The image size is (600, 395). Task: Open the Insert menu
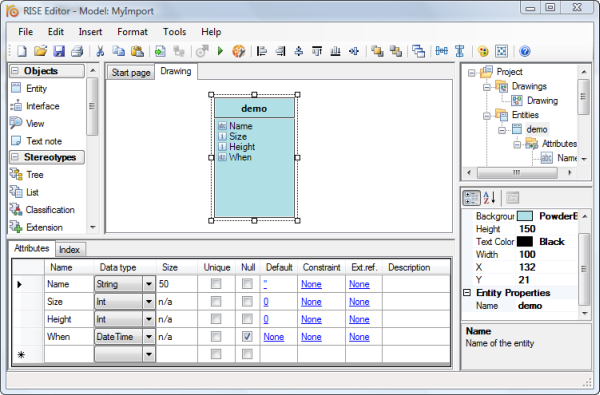(x=90, y=32)
